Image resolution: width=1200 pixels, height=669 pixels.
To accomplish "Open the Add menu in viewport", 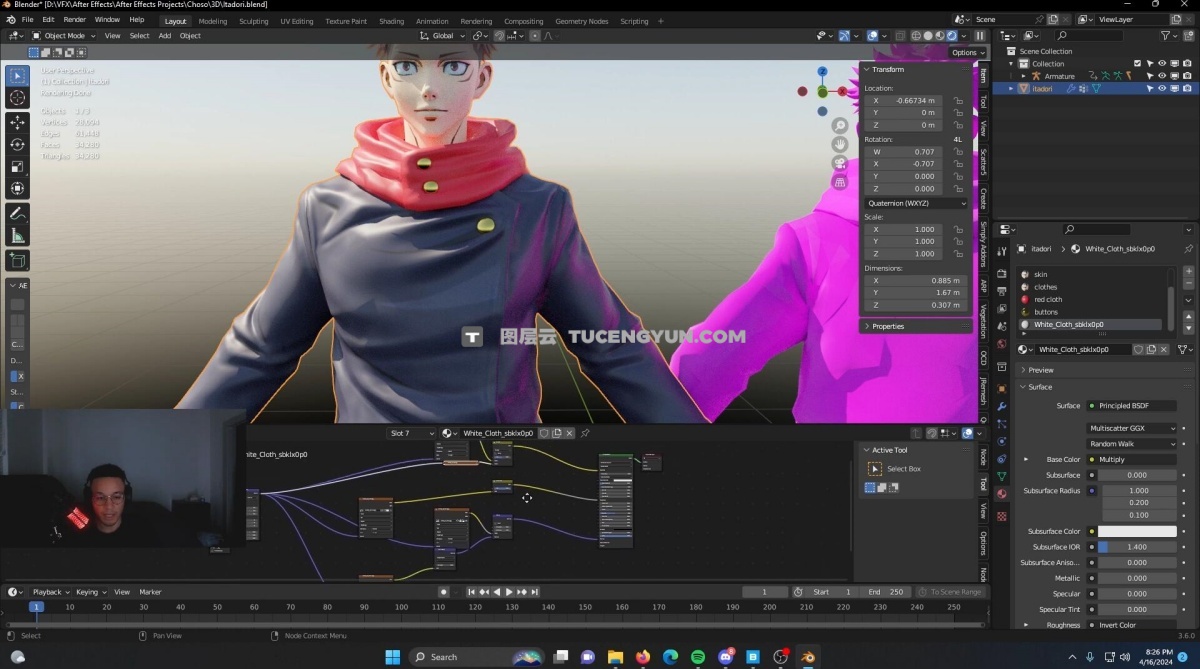I will (164, 36).
